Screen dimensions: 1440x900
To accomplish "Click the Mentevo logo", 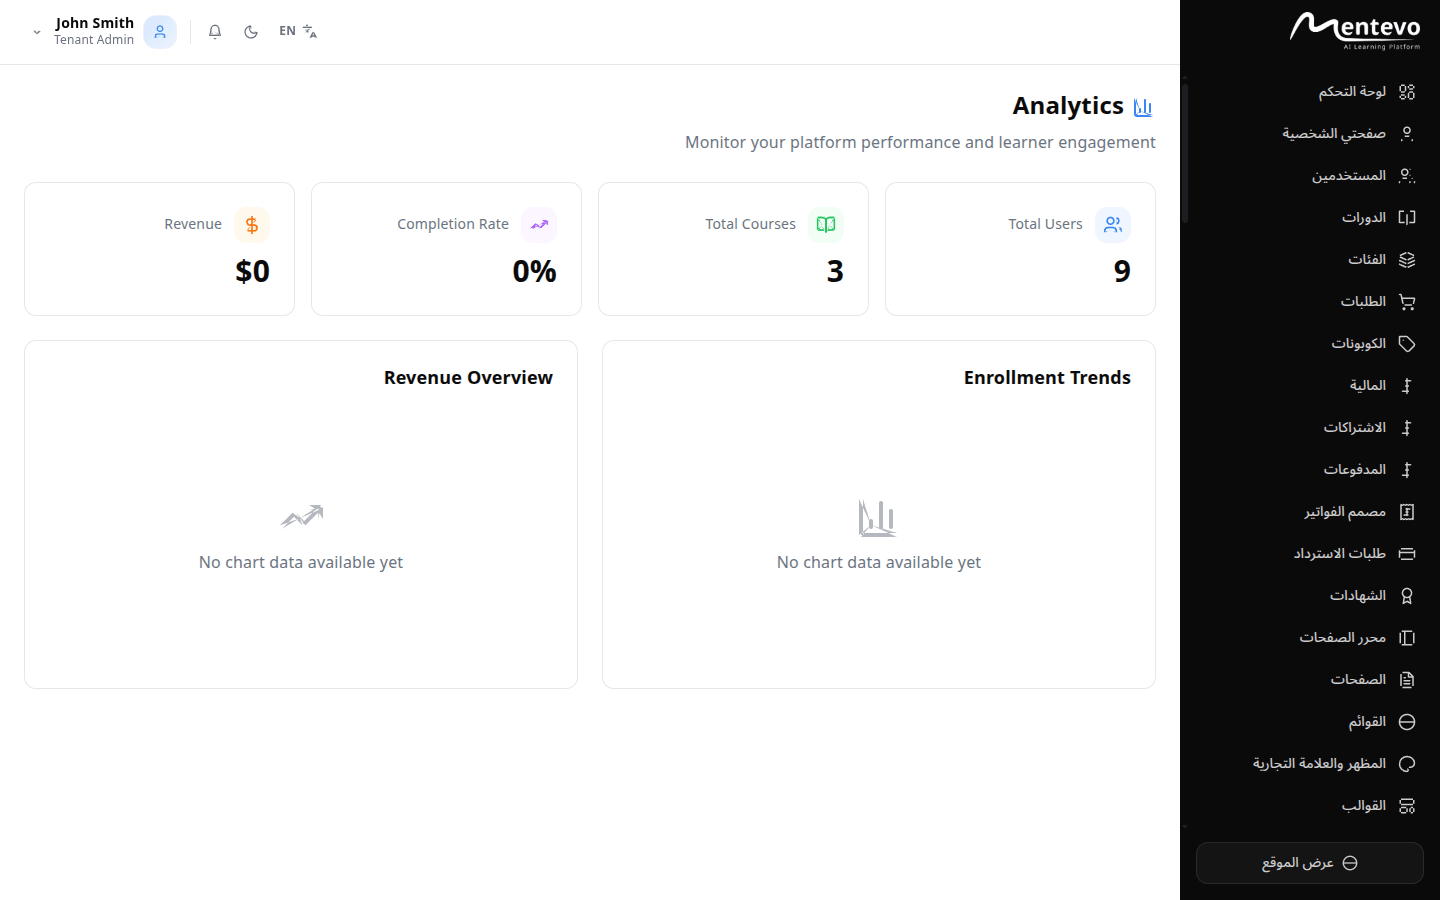I will pyautogui.click(x=1356, y=28).
